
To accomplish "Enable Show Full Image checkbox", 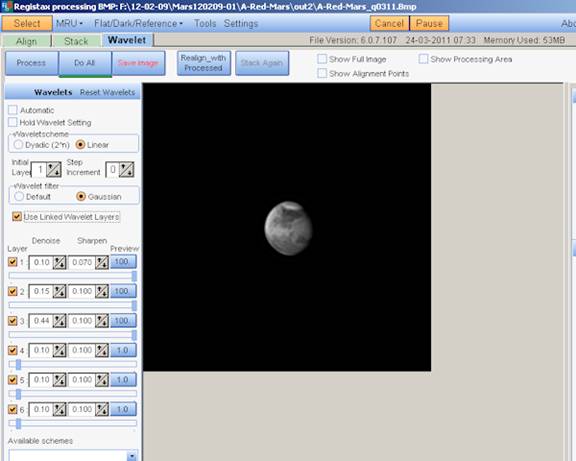I will tap(322, 59).
